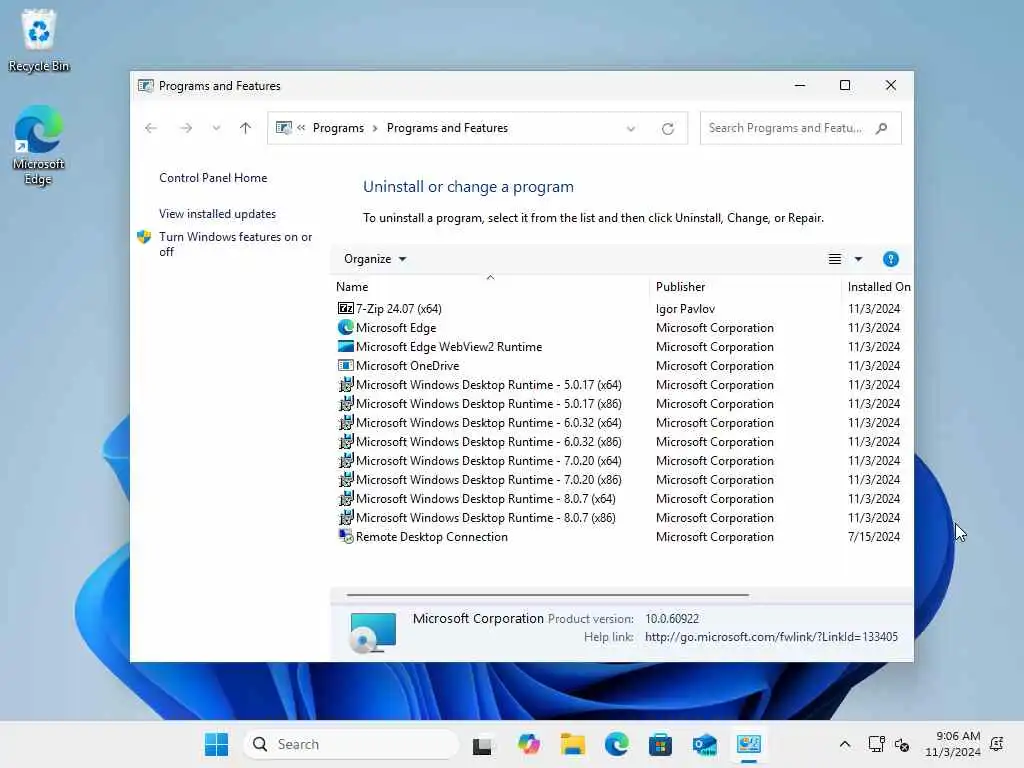Show hidden icons tray chevron
Screen dimensions: 1024x768
point(844,744)
